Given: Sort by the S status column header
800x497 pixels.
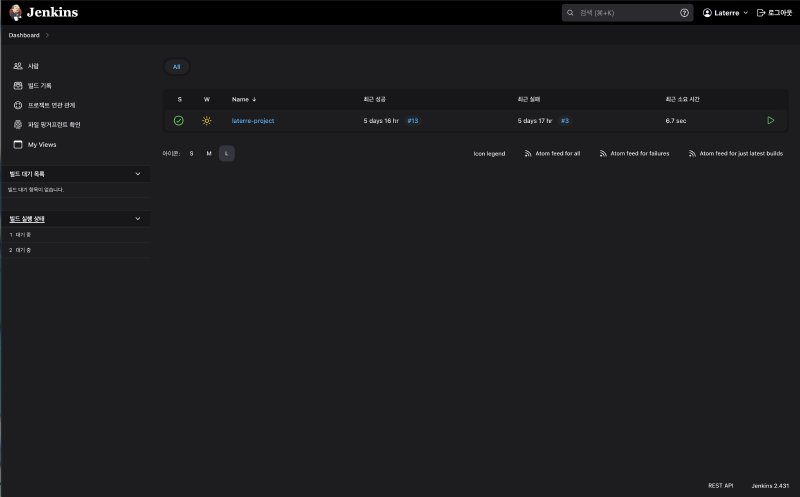Looking at the screenshot, I should tap(180, 100).
